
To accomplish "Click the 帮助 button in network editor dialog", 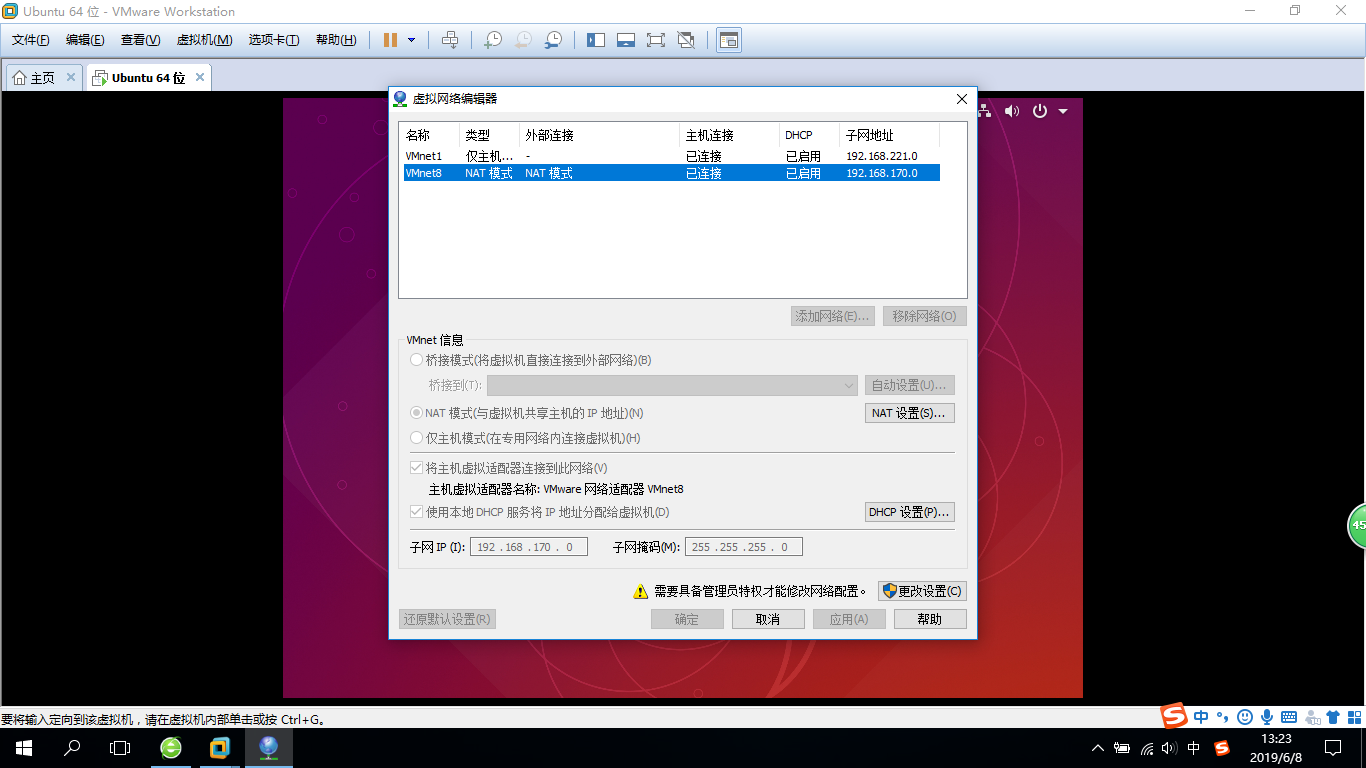I will (930, 619).
